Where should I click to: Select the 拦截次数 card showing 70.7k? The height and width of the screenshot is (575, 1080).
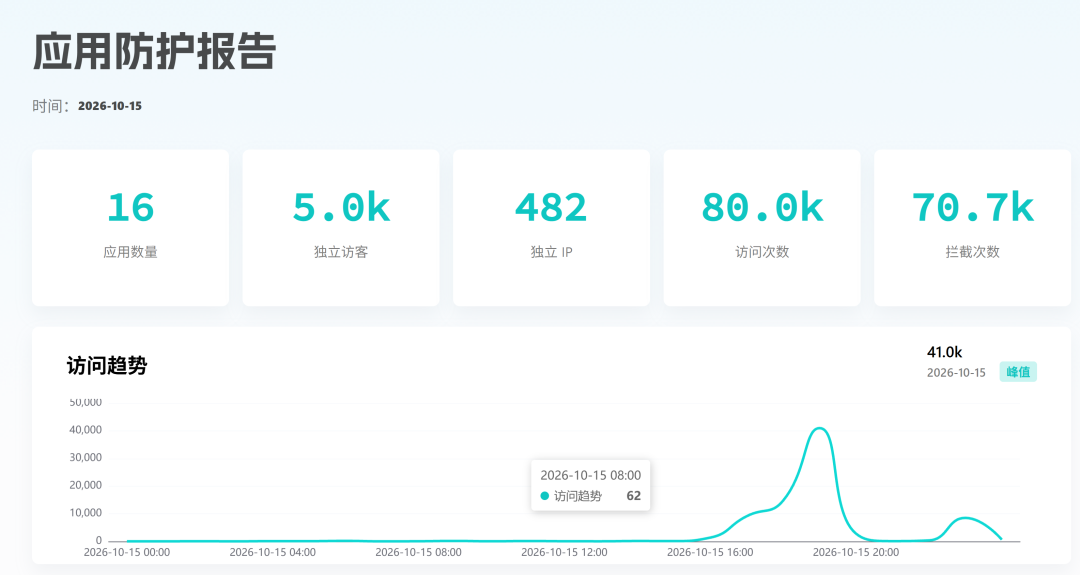coord(973,228)
